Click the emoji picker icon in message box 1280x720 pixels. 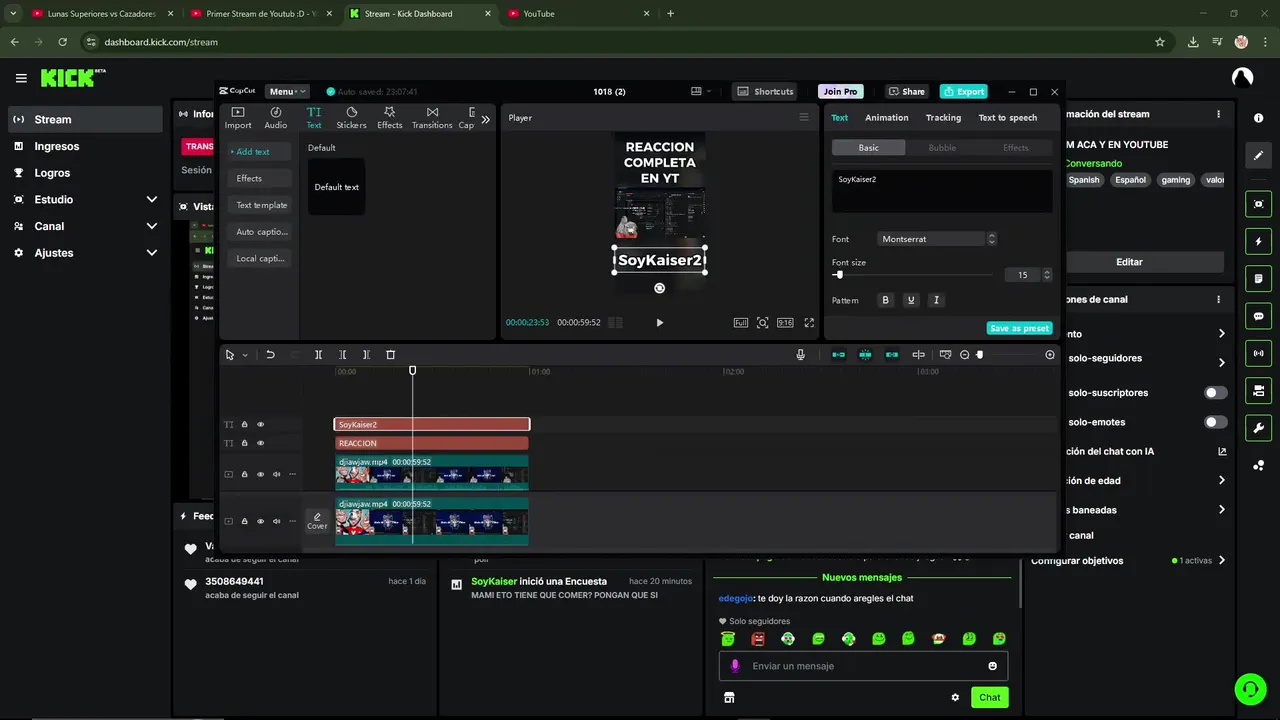point(992,666)
